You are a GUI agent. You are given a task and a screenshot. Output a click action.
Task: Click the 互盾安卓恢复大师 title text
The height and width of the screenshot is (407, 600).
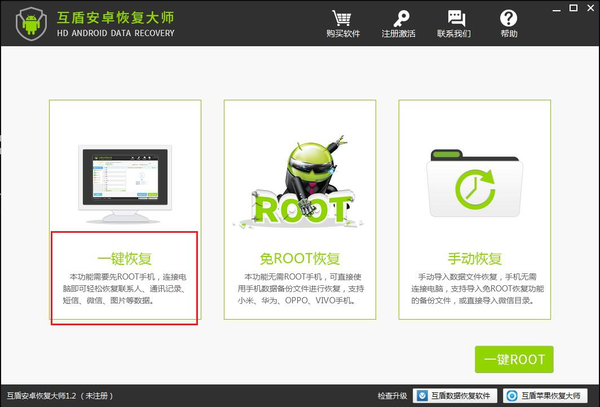(x=116, y=18)
